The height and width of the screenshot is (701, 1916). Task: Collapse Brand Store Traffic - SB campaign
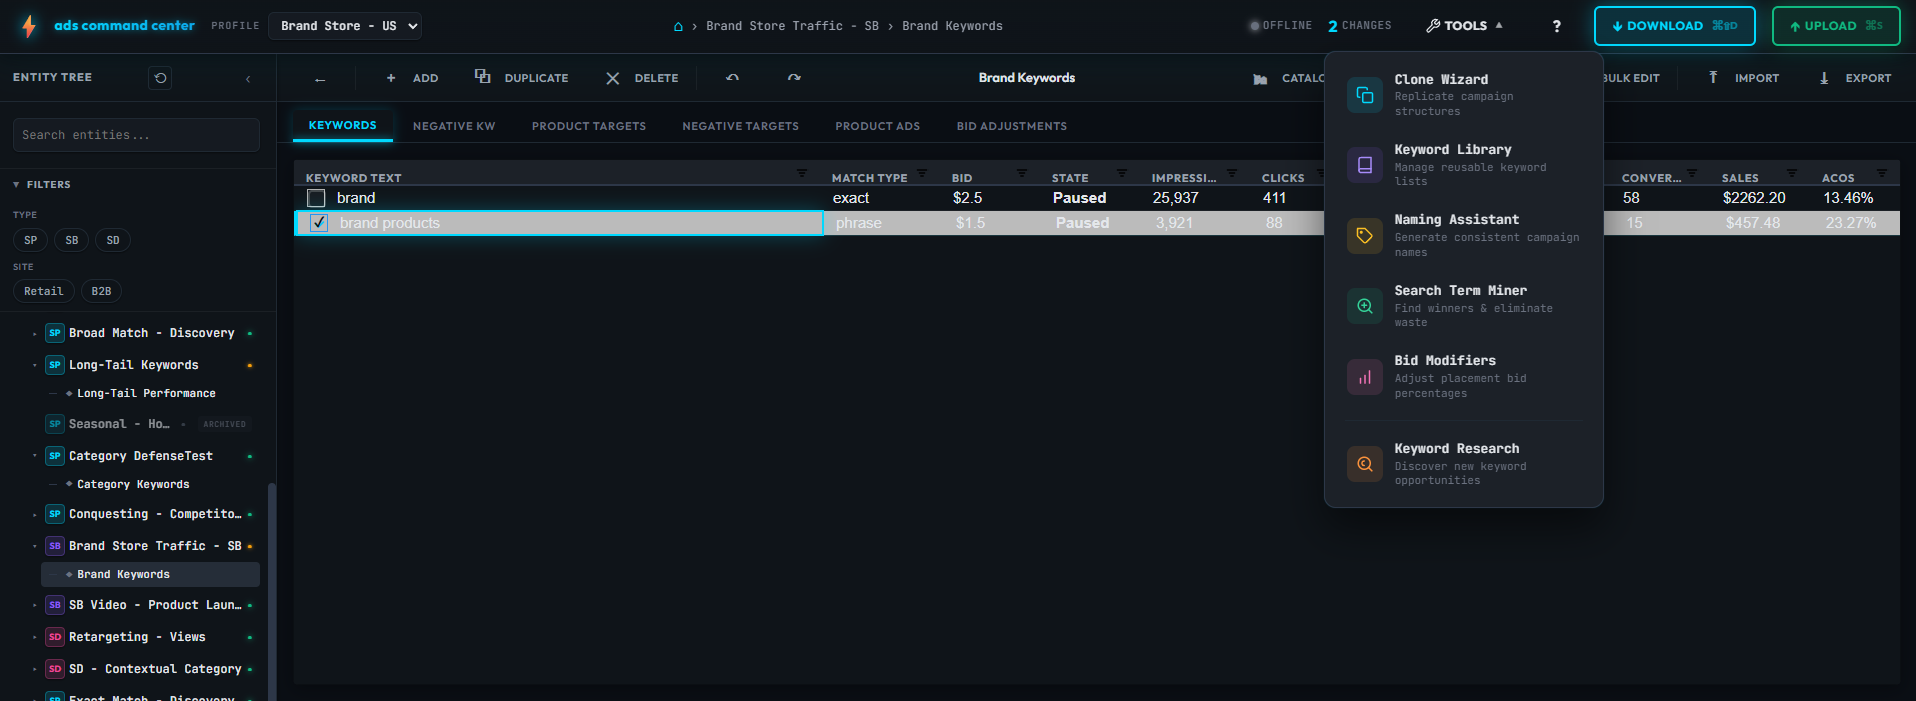pos(34,547)
